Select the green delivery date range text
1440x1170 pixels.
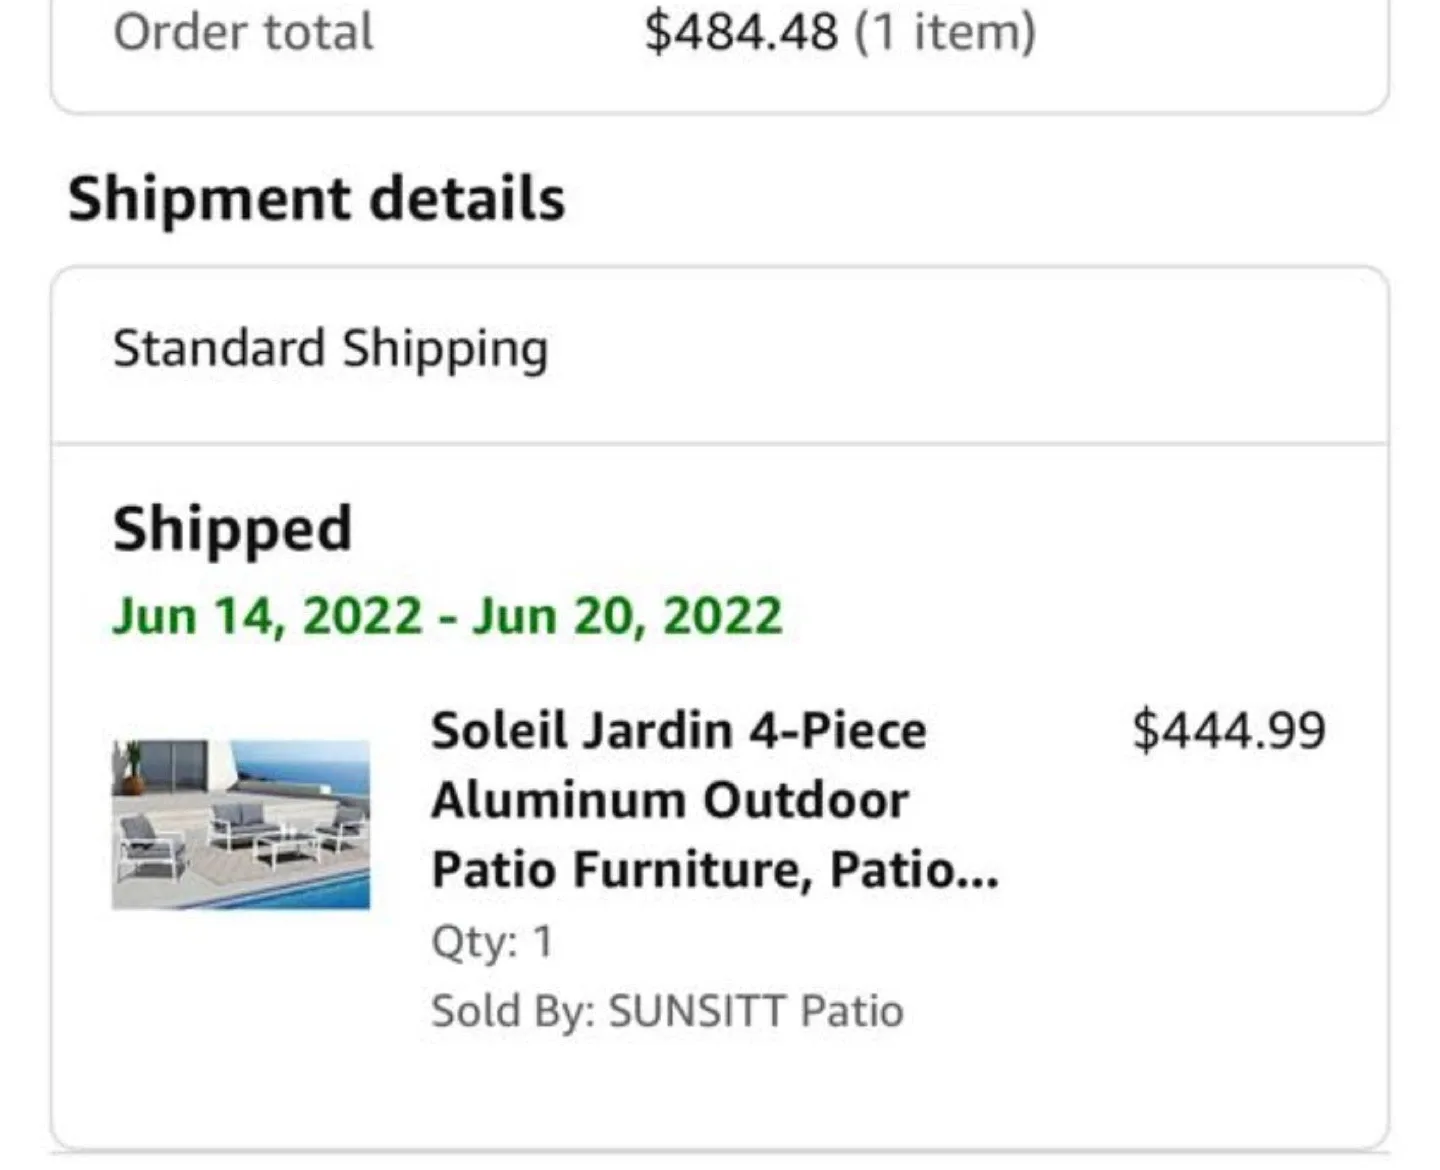coord(447,614)
